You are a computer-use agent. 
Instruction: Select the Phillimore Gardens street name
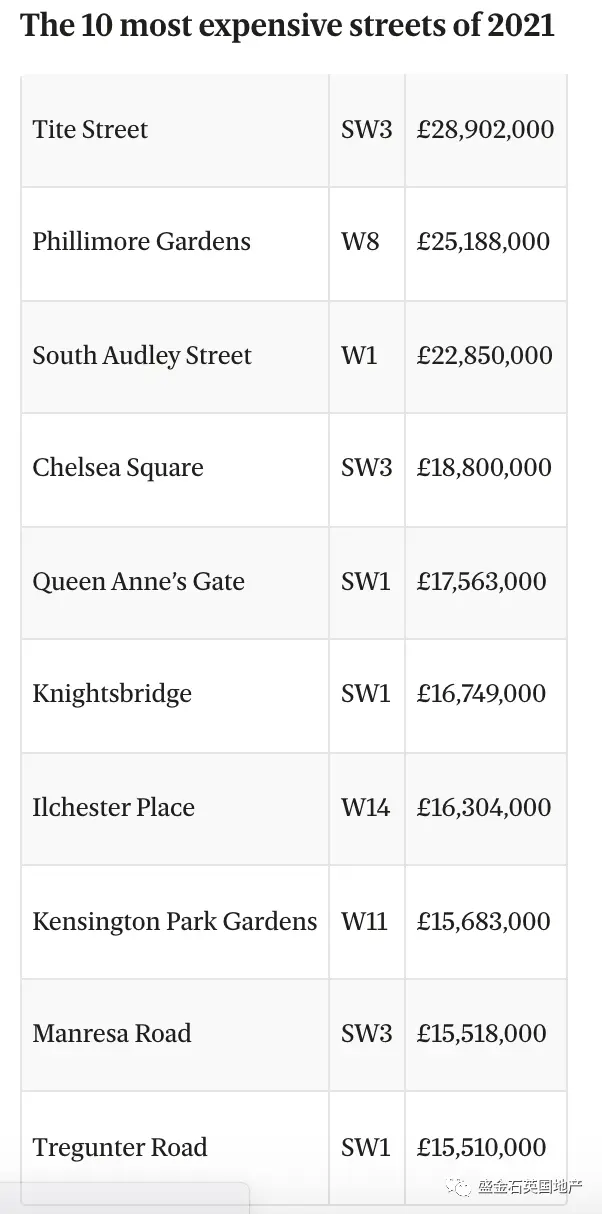(141, 242)
